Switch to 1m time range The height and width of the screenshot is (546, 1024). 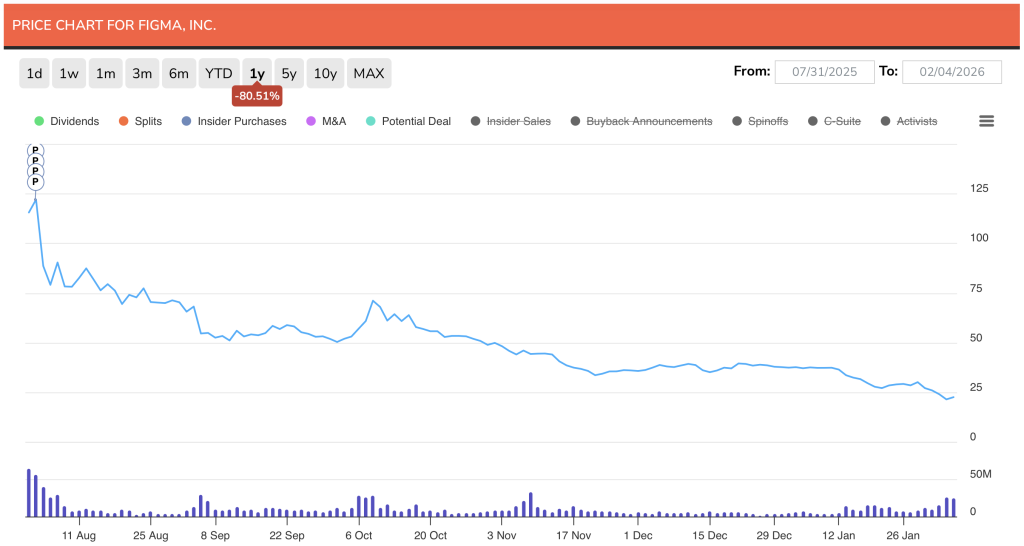click(106, 73)
